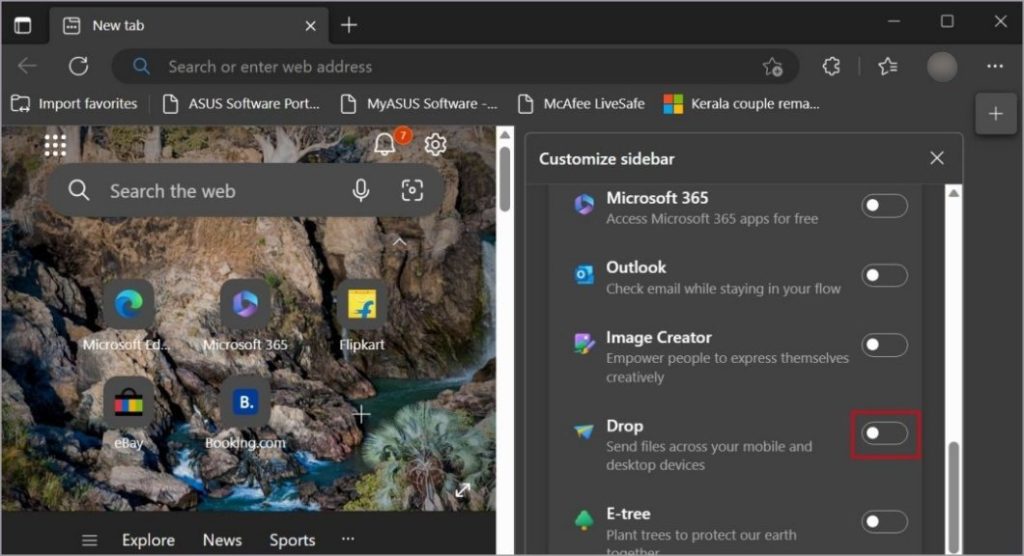Image resolution: width=1024 pixels, height=556 pixels.
Task: Click the new tab page scrollbar thumb
Action: tap(504, 178)
